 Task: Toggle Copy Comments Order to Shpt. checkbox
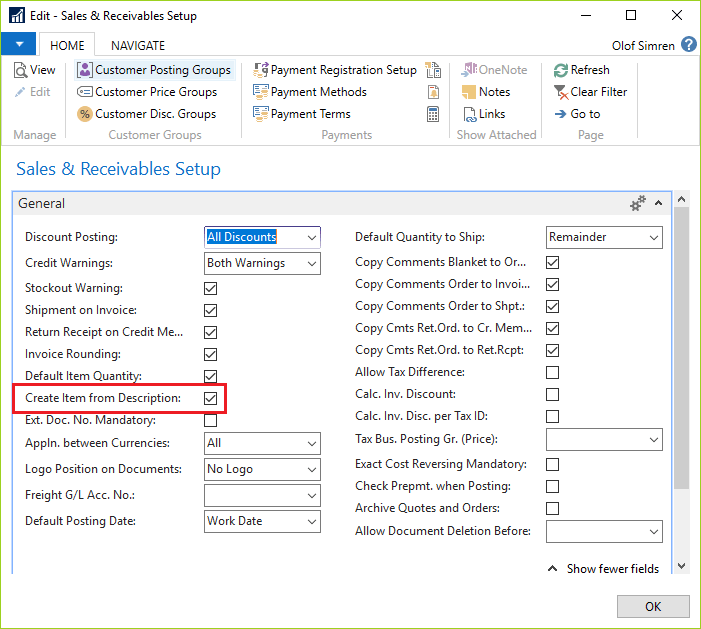(x=553, y=306)
